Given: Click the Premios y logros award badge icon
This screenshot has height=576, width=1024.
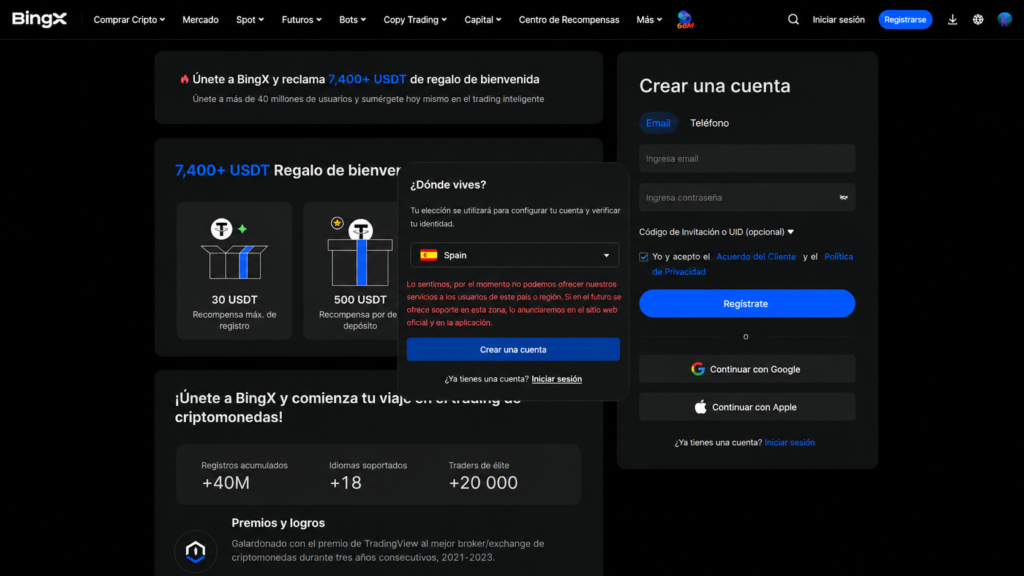Looking at the screenshot, I should click(195, 551).
